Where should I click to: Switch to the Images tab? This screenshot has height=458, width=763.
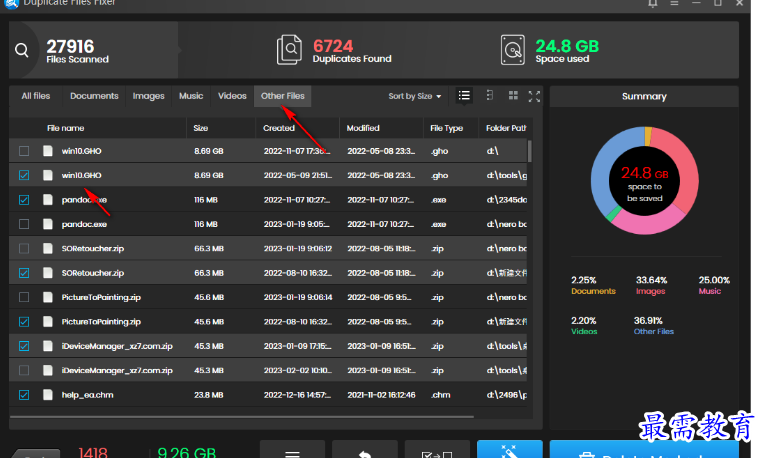148,96
